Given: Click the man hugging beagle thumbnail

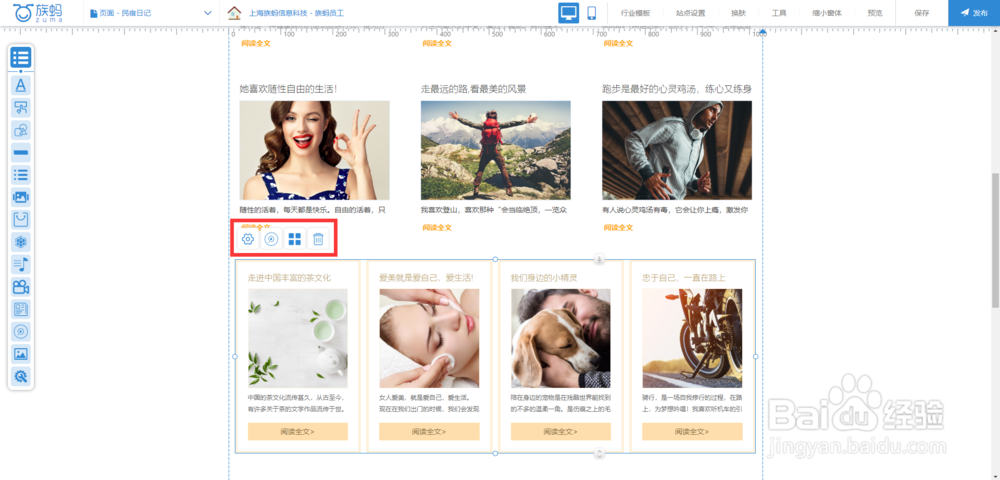Looking at the screenshot, I should pos(561,338).
